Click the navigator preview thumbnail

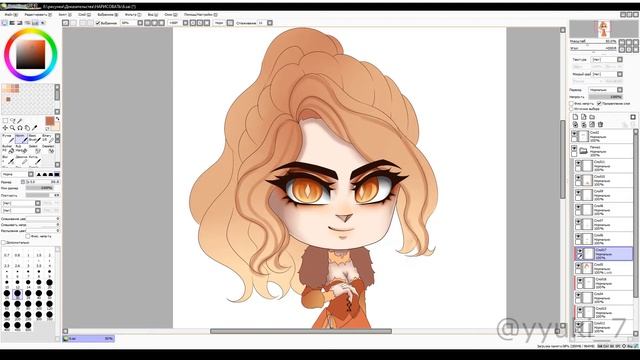click(x=603, y=29)
